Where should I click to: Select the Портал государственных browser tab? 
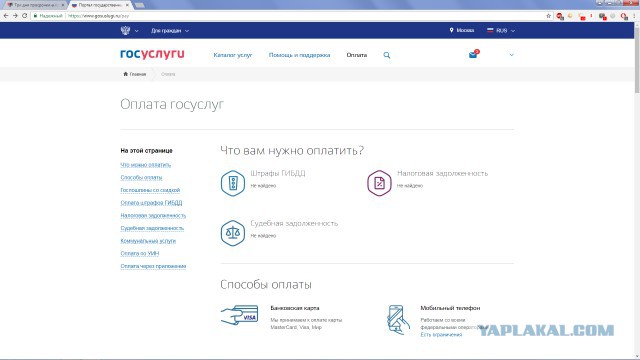[99, 5]
